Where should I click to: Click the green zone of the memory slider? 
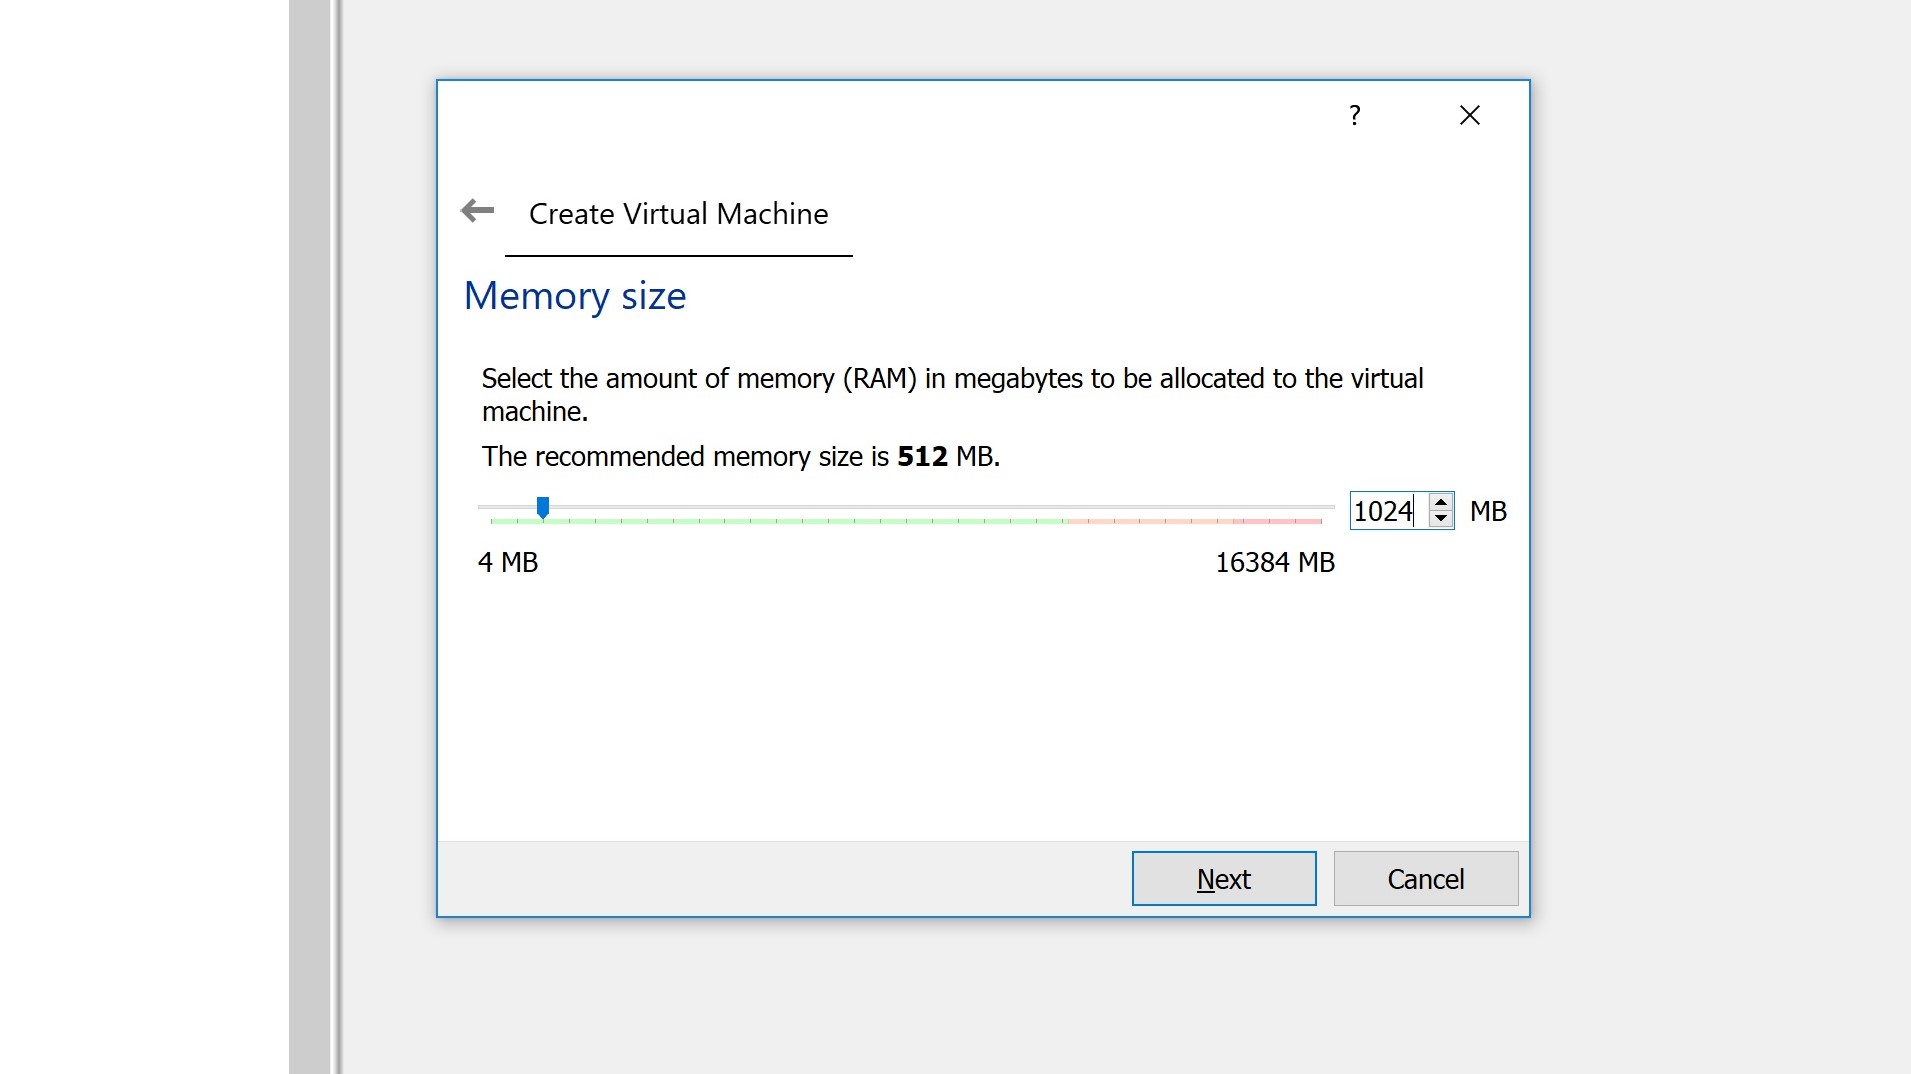click(x=800, y=520)
